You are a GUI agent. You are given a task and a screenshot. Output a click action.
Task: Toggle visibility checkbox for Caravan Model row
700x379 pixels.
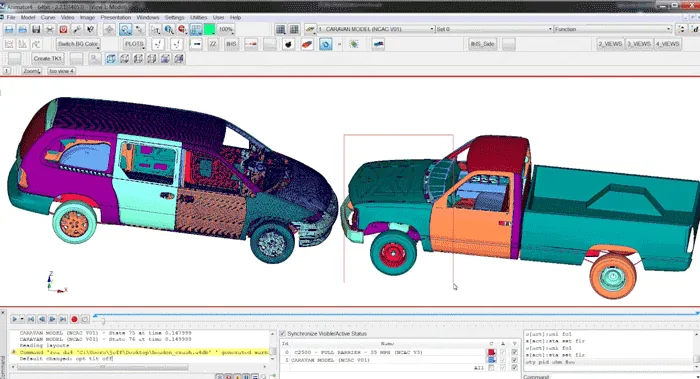[x=514, y=360]
